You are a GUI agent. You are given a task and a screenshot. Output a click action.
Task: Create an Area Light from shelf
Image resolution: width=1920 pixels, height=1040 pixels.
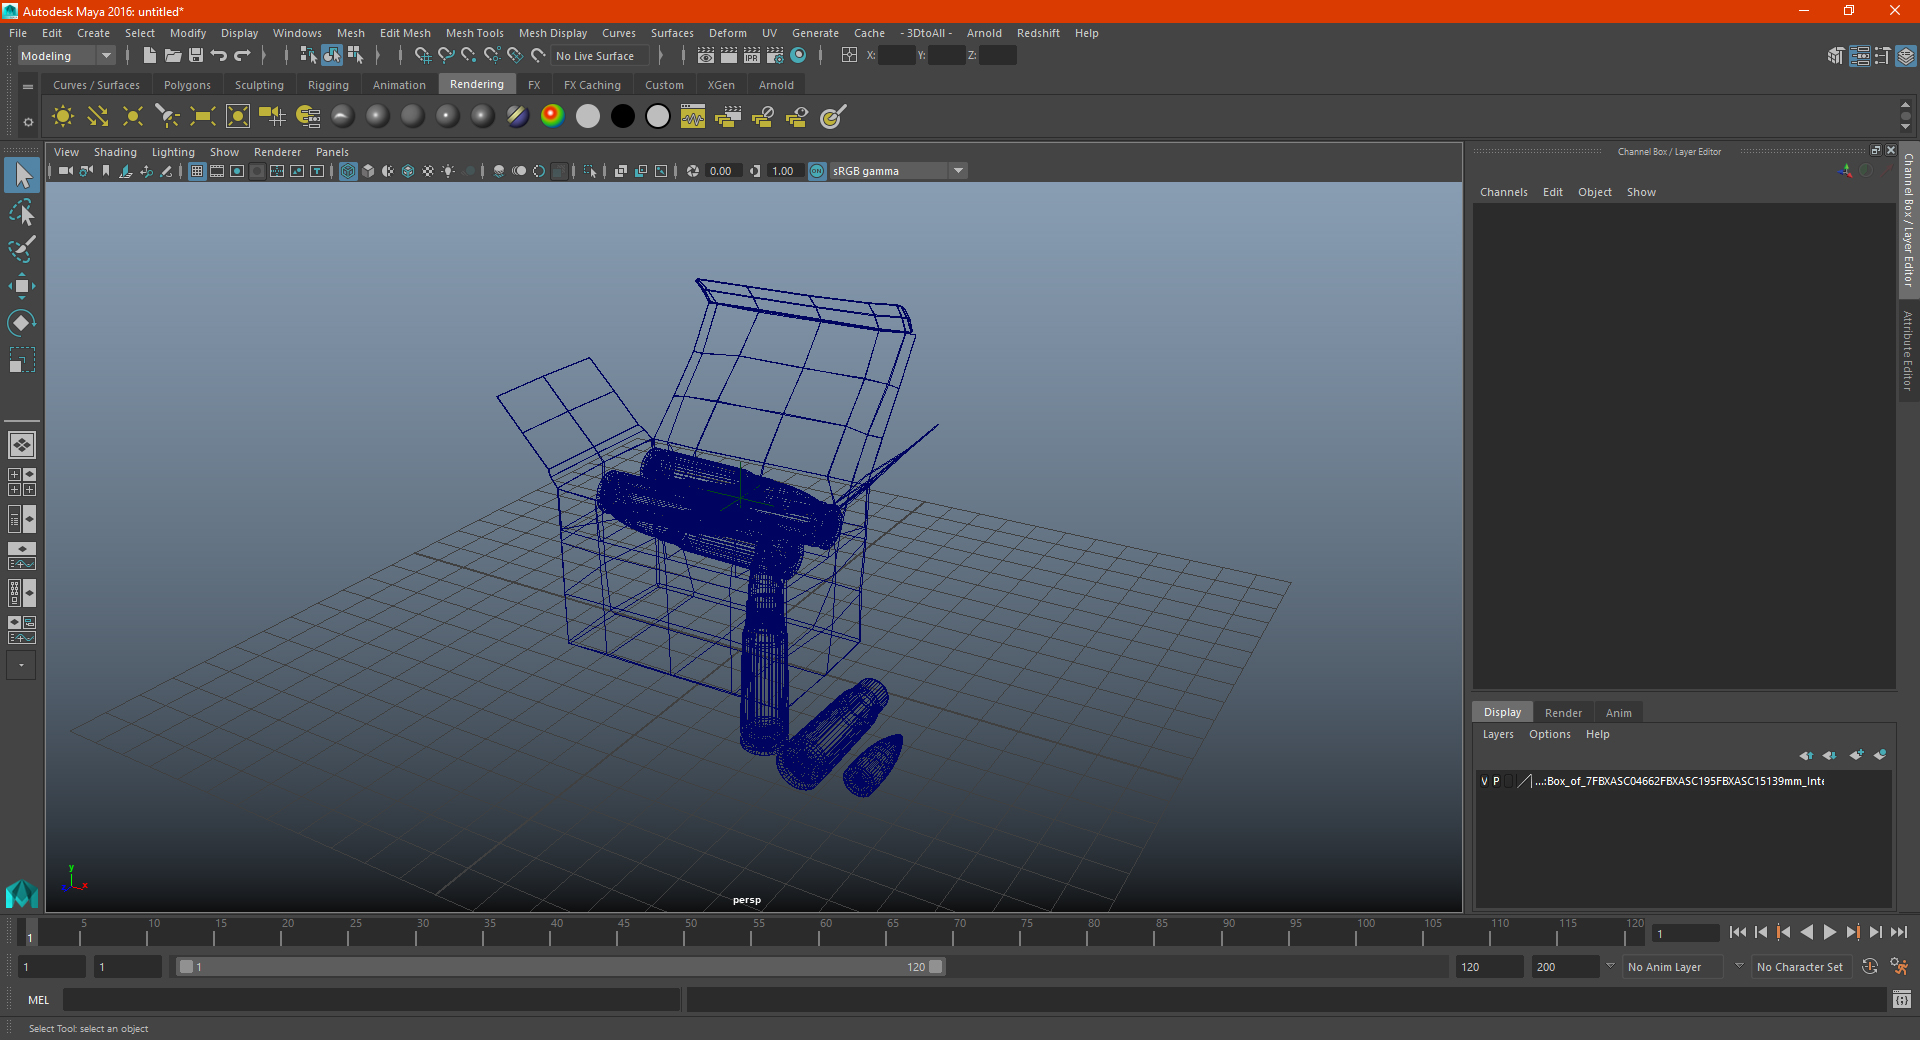coord(203,117)
